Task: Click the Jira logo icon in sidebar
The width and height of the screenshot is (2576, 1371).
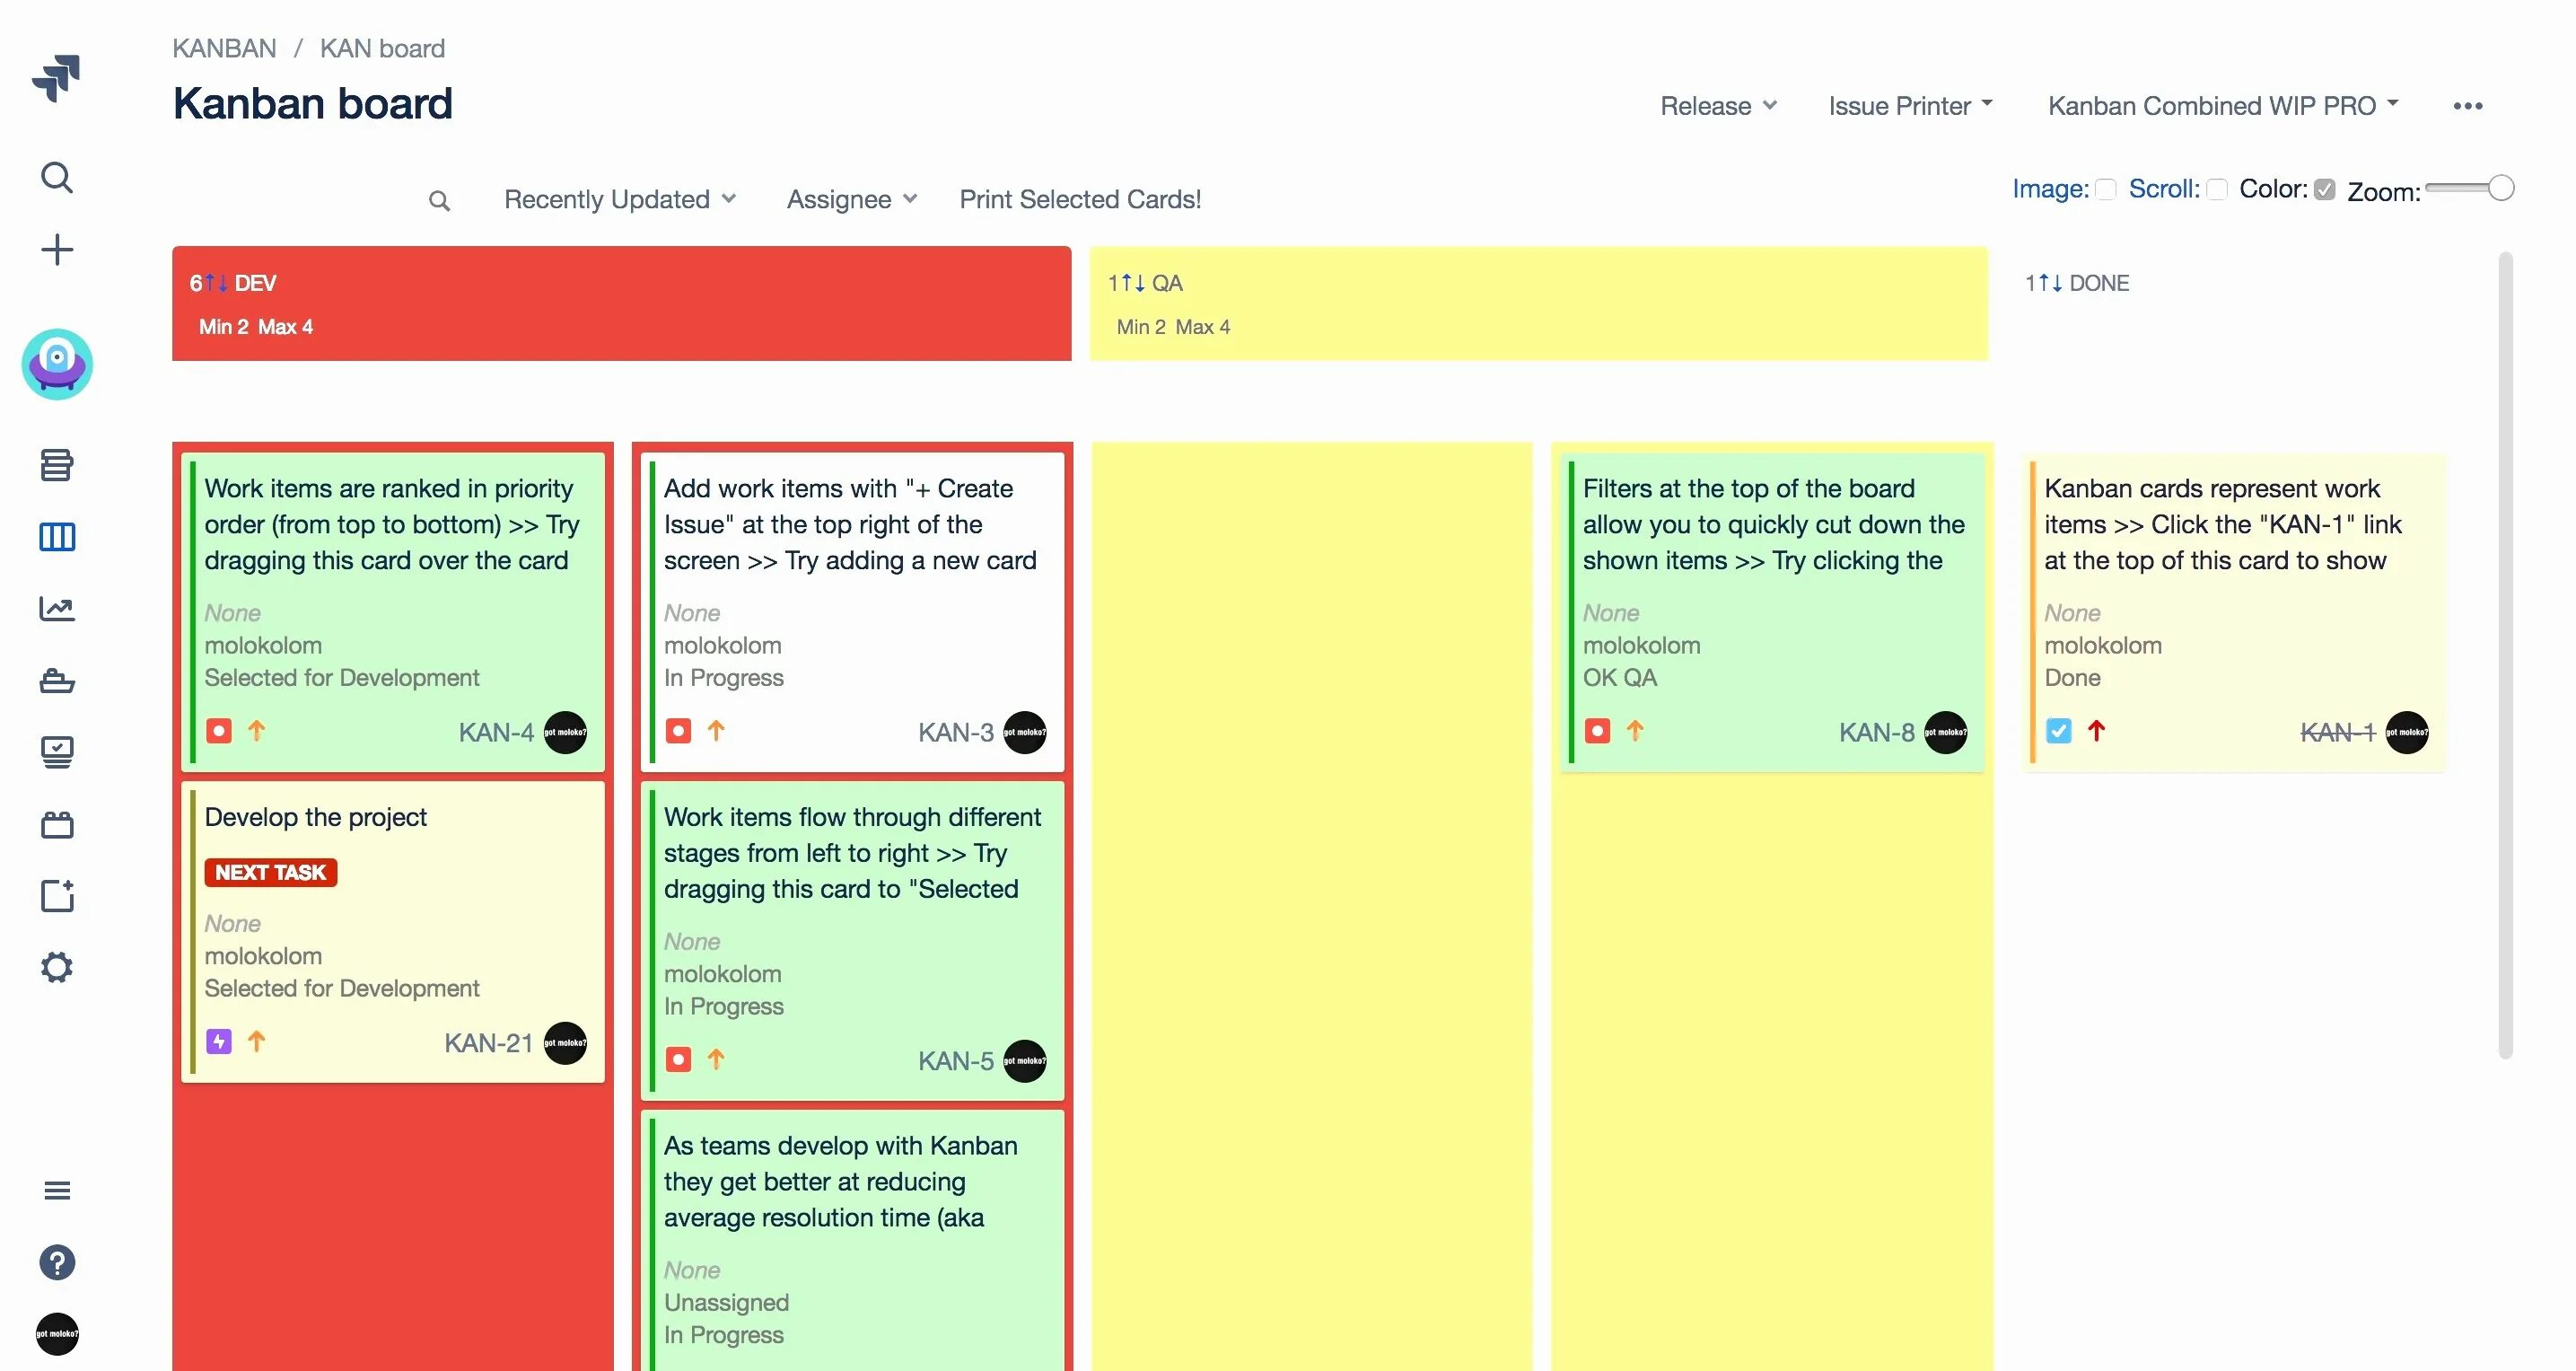Action: [56, 78]
